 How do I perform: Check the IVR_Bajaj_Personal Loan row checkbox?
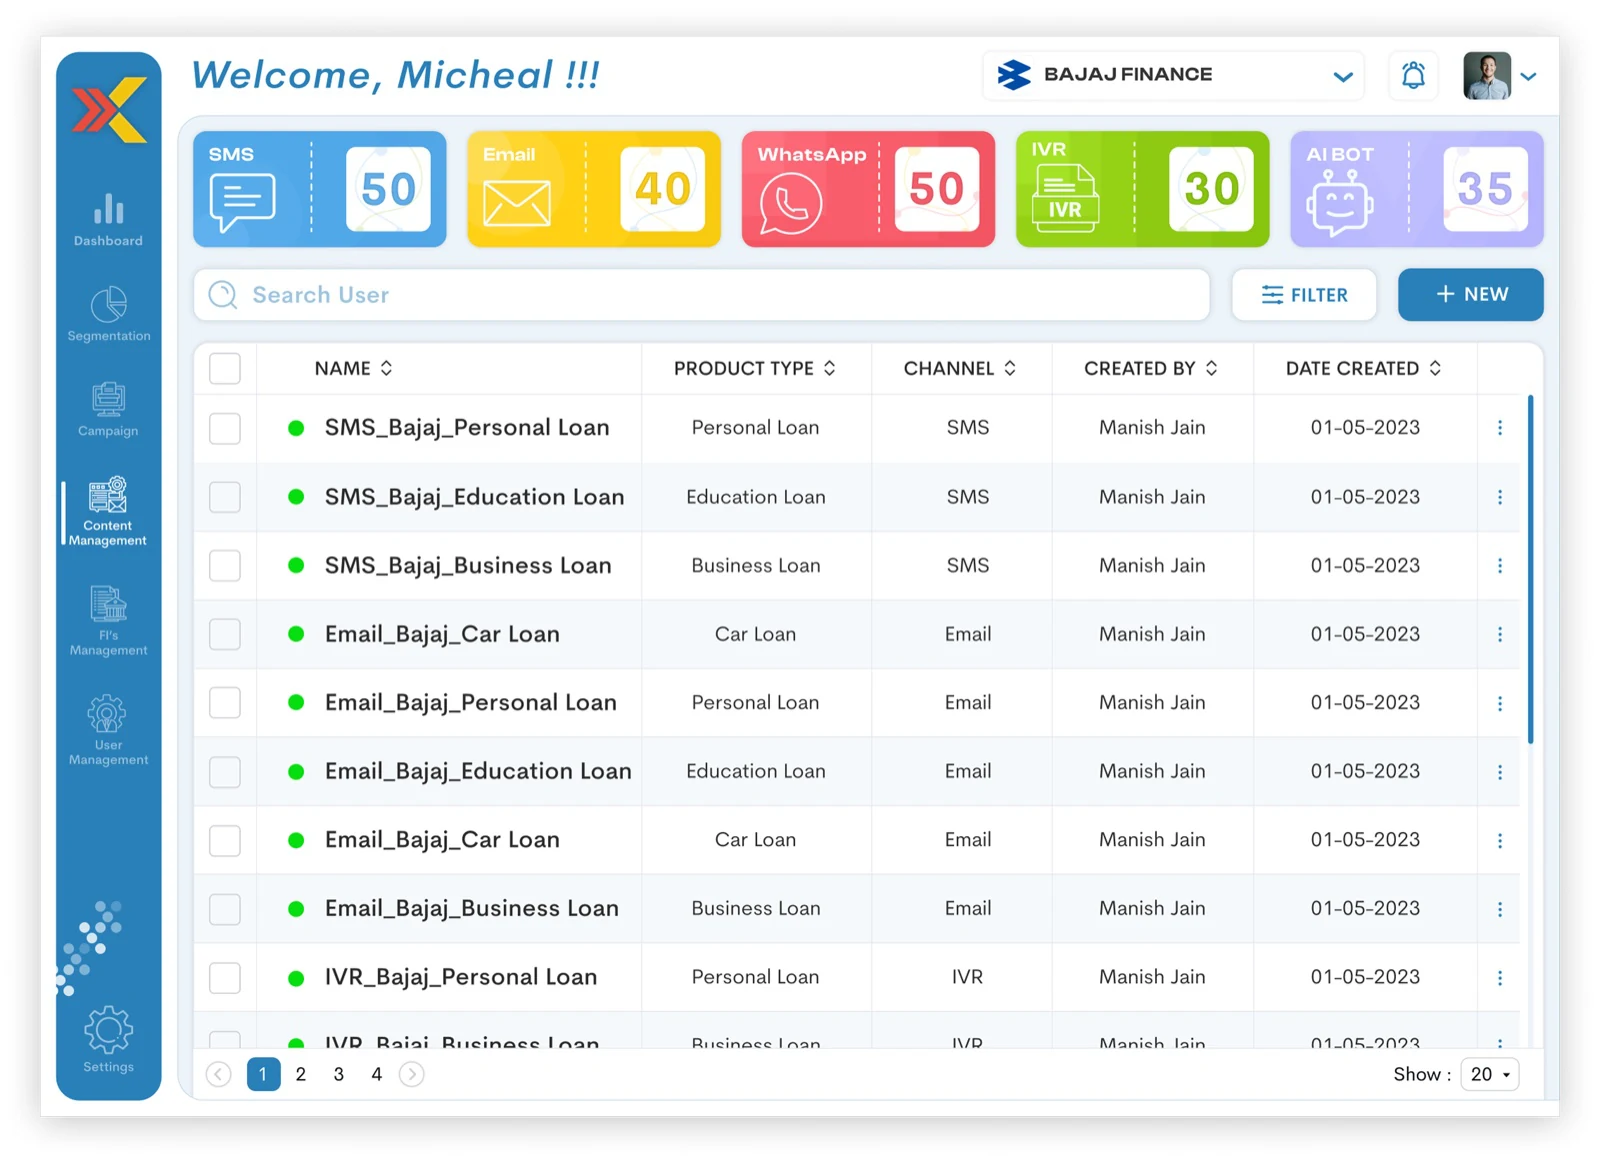[225, 978]
